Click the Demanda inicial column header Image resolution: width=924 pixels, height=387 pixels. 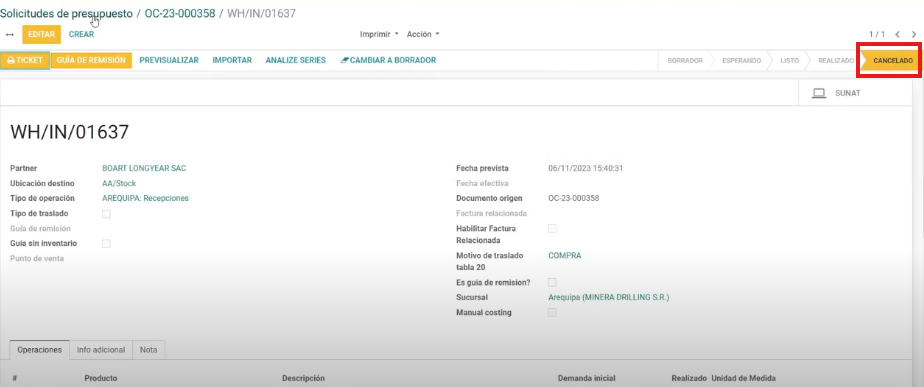point(586,378)
